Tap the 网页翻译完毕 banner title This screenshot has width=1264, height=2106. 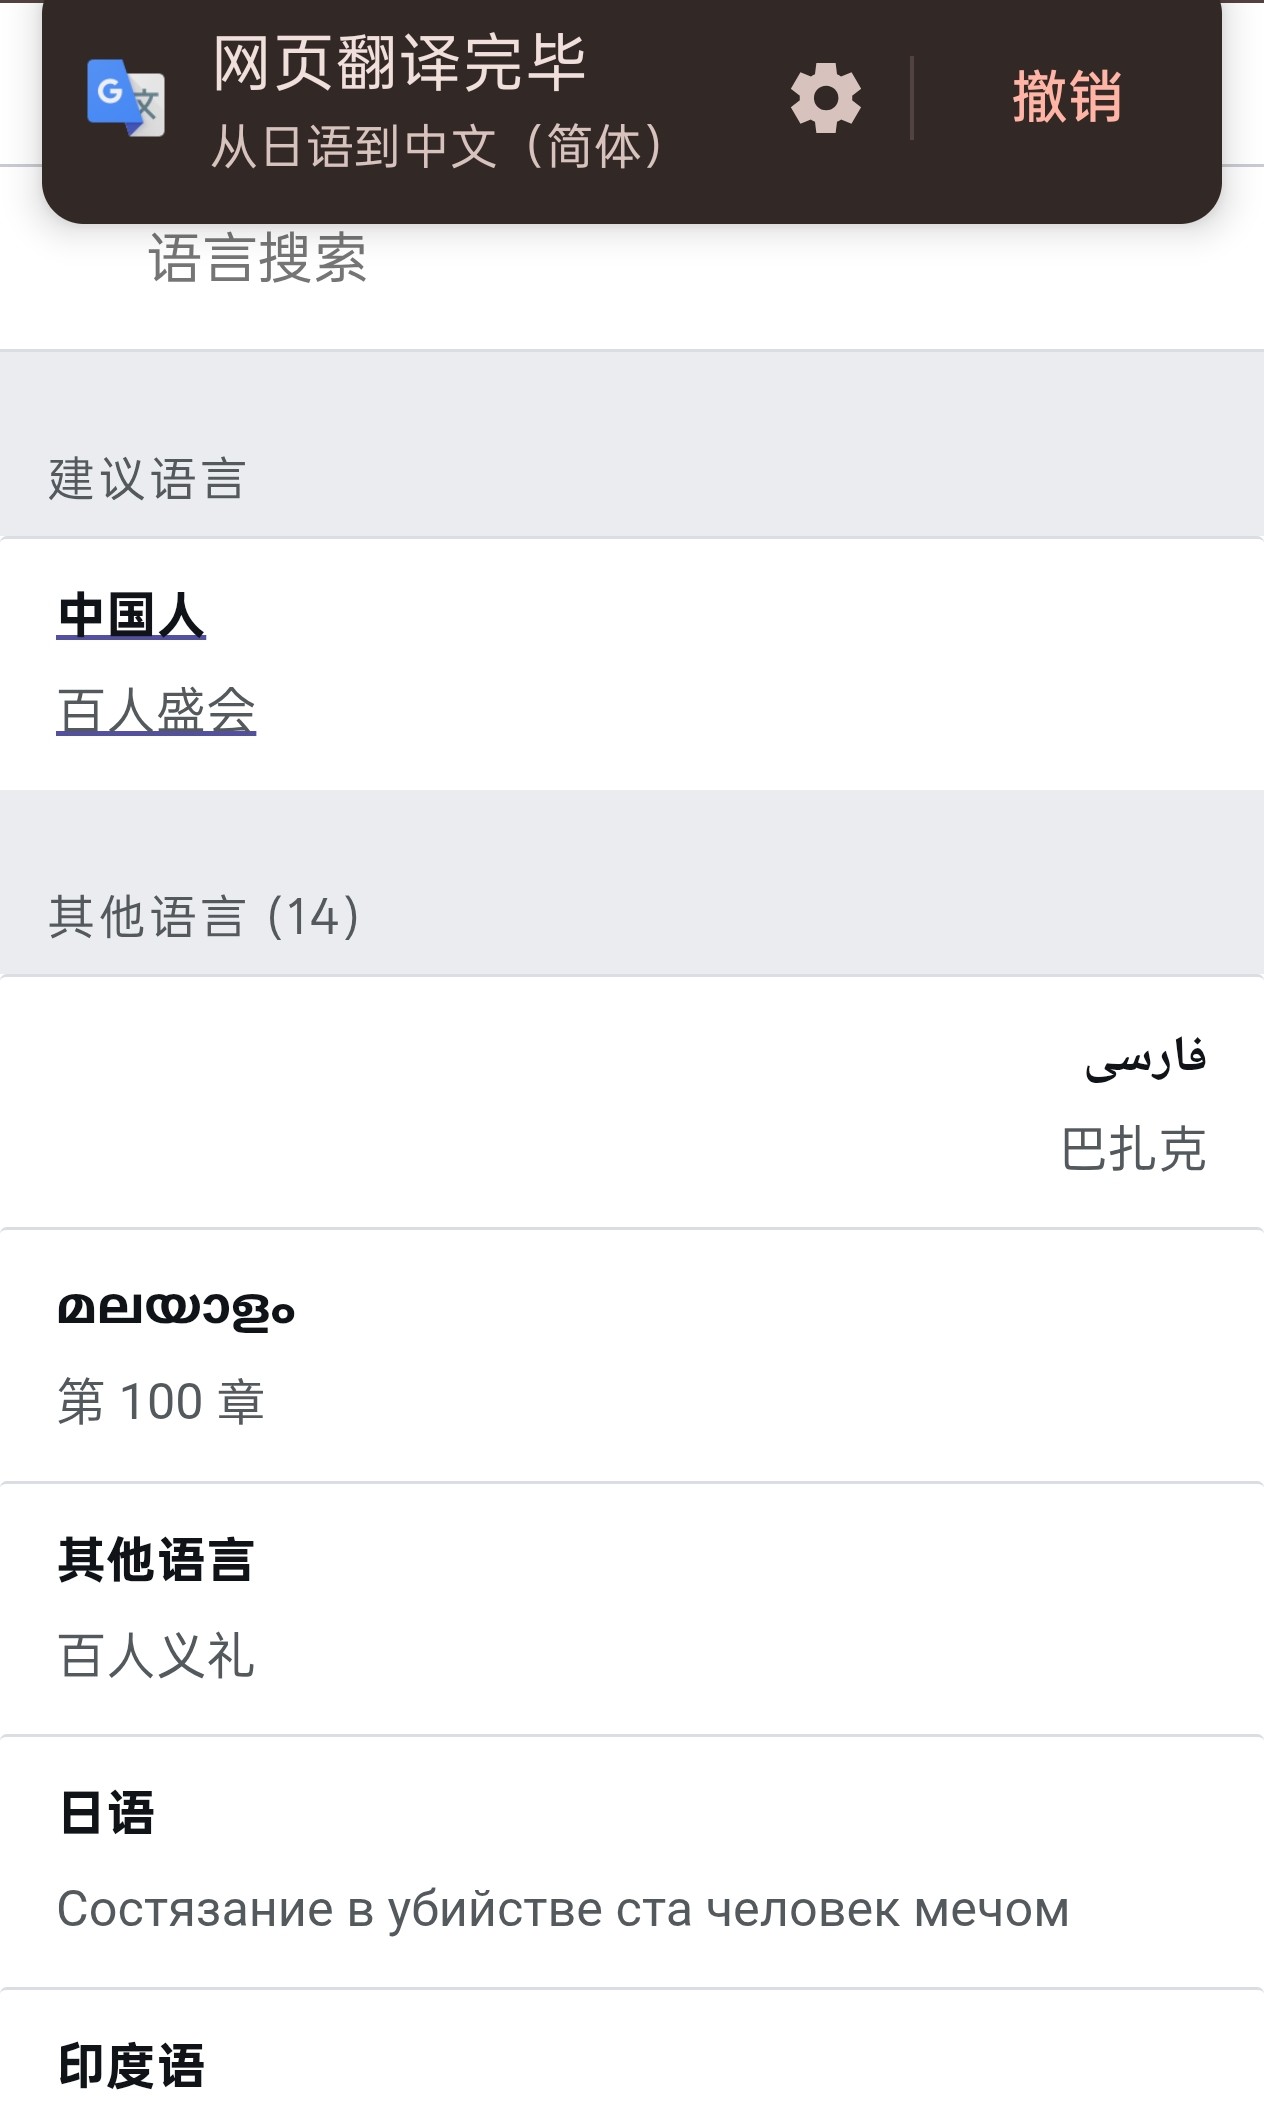(x=399, y=63)
